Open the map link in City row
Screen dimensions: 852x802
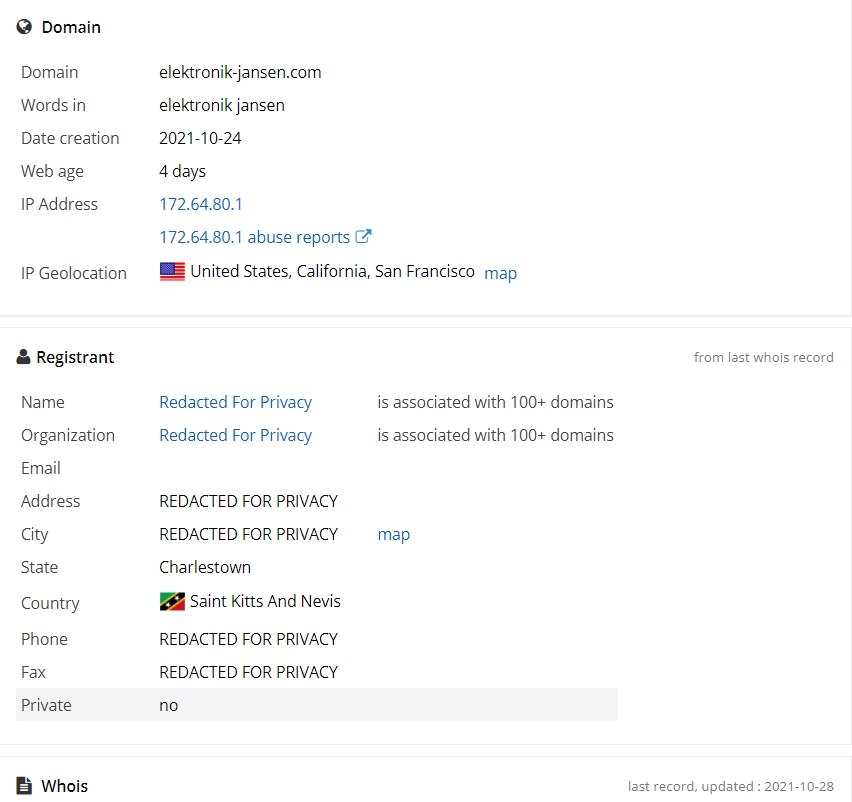pos(393,534)
